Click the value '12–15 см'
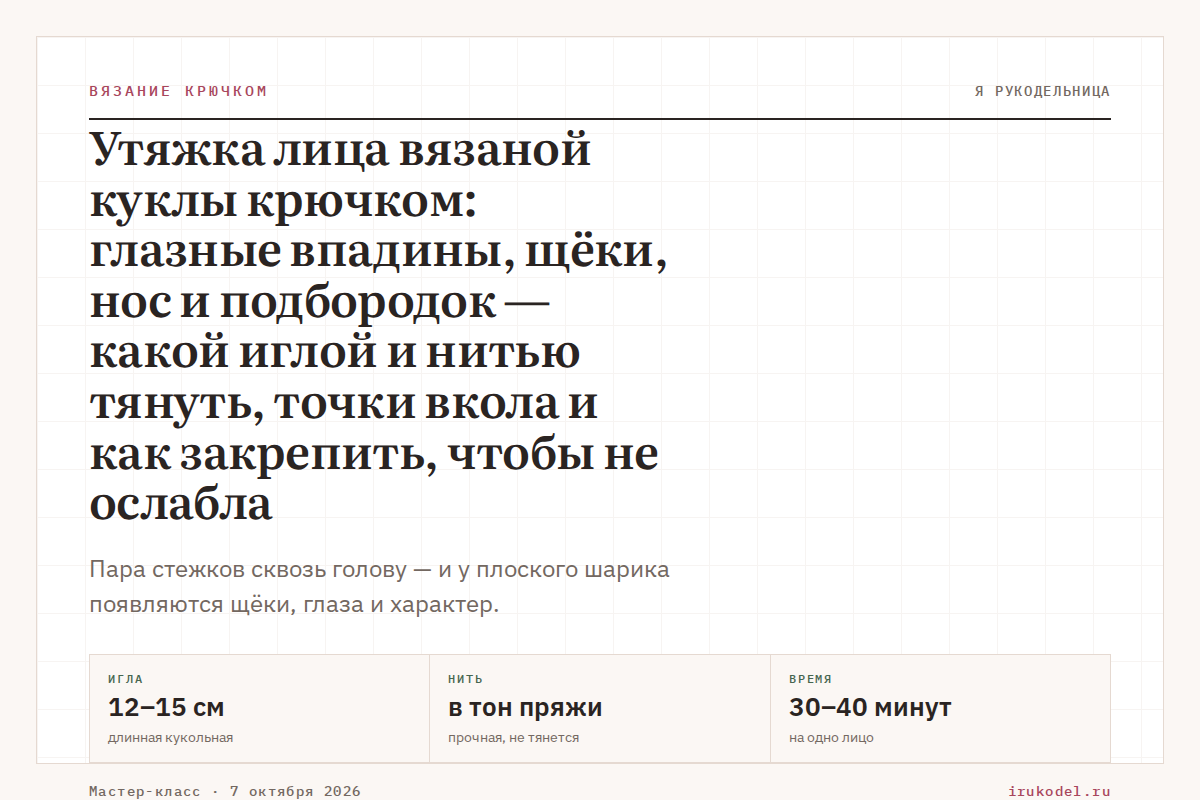The width and height of the screenshot is (1200, 800). point(166,708)
